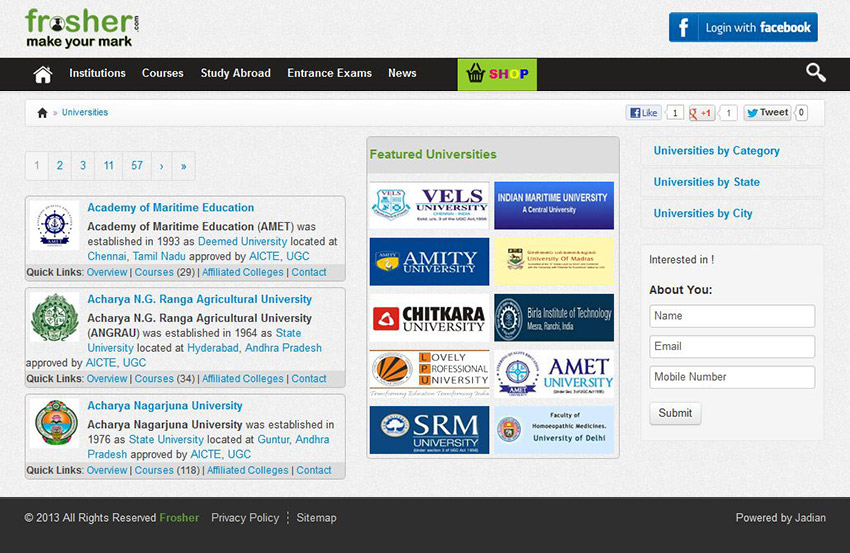
Task: Select Chitkara University featured banner
Action: [429, 318]
